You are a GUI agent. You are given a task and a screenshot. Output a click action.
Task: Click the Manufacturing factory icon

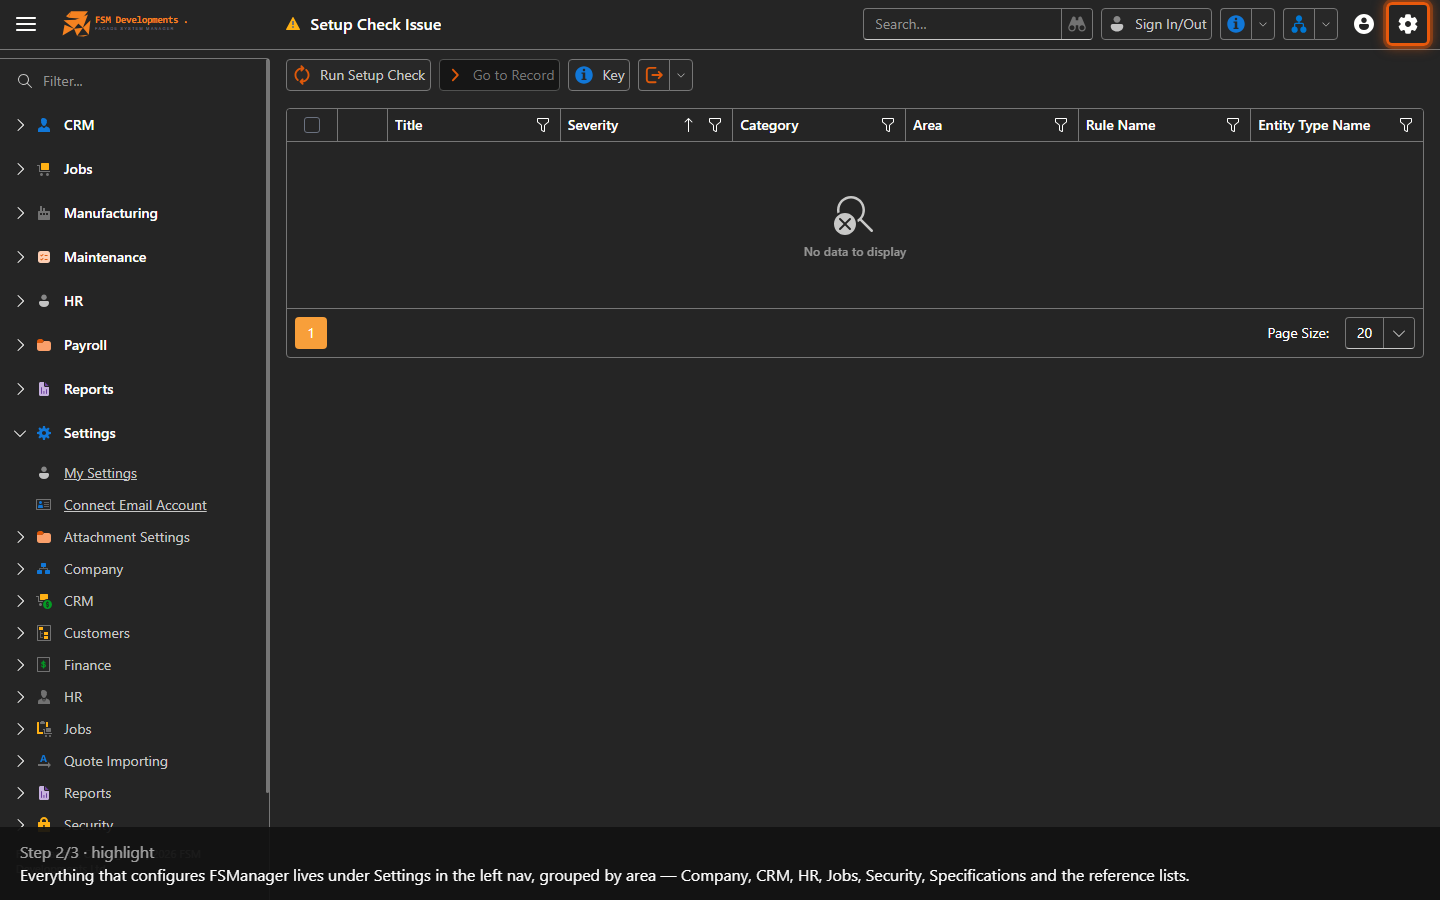pos(44,213)
